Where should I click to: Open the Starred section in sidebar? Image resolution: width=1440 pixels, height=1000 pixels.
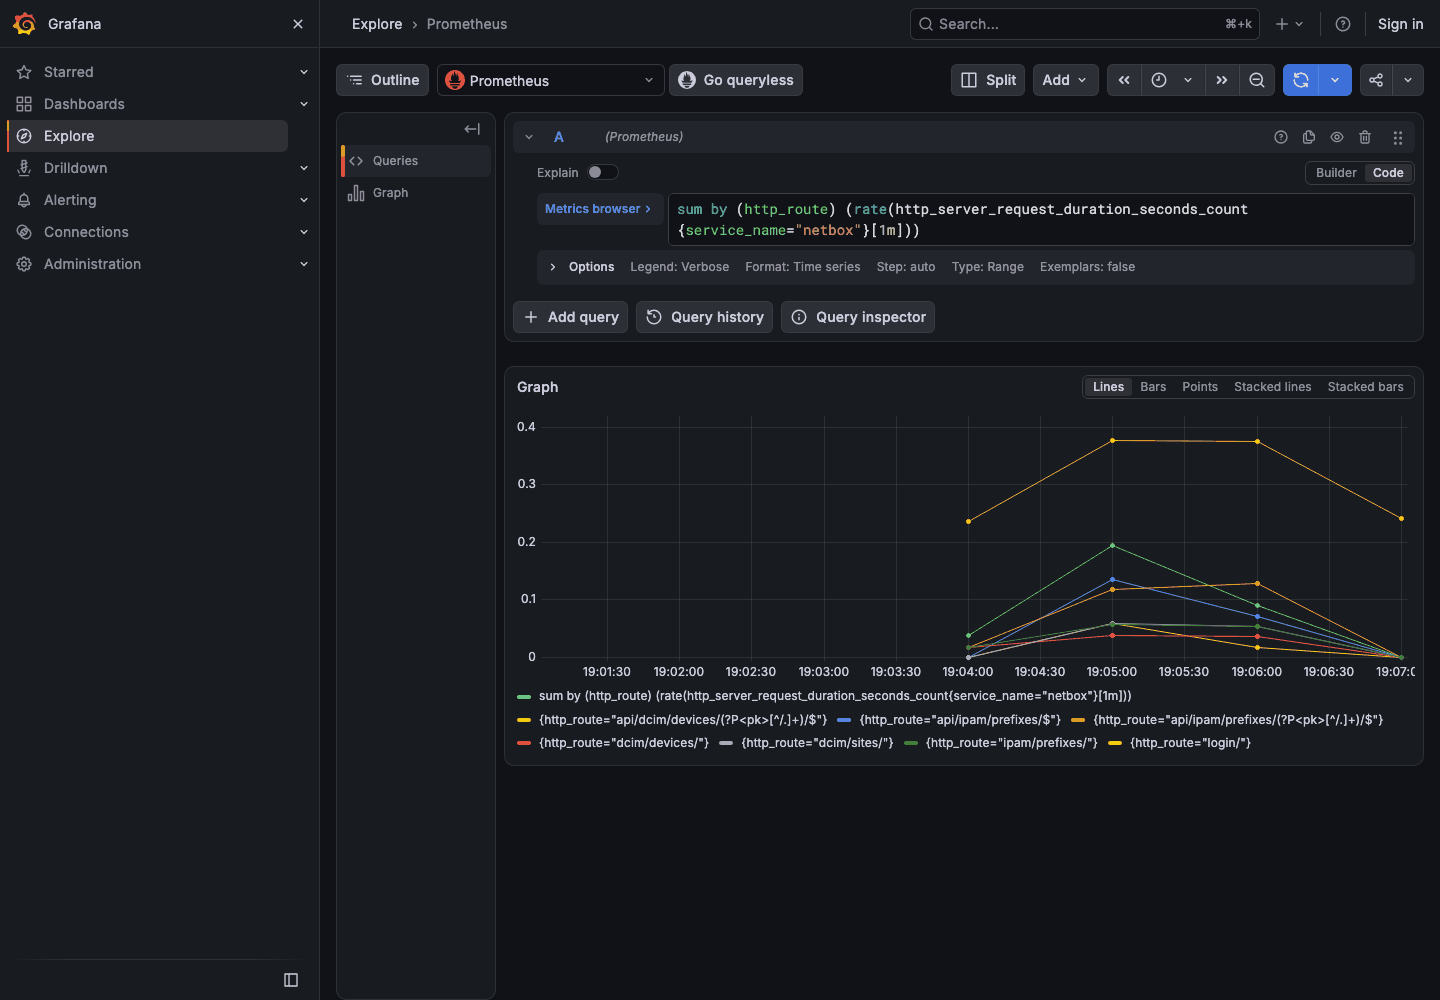(69, 72)
